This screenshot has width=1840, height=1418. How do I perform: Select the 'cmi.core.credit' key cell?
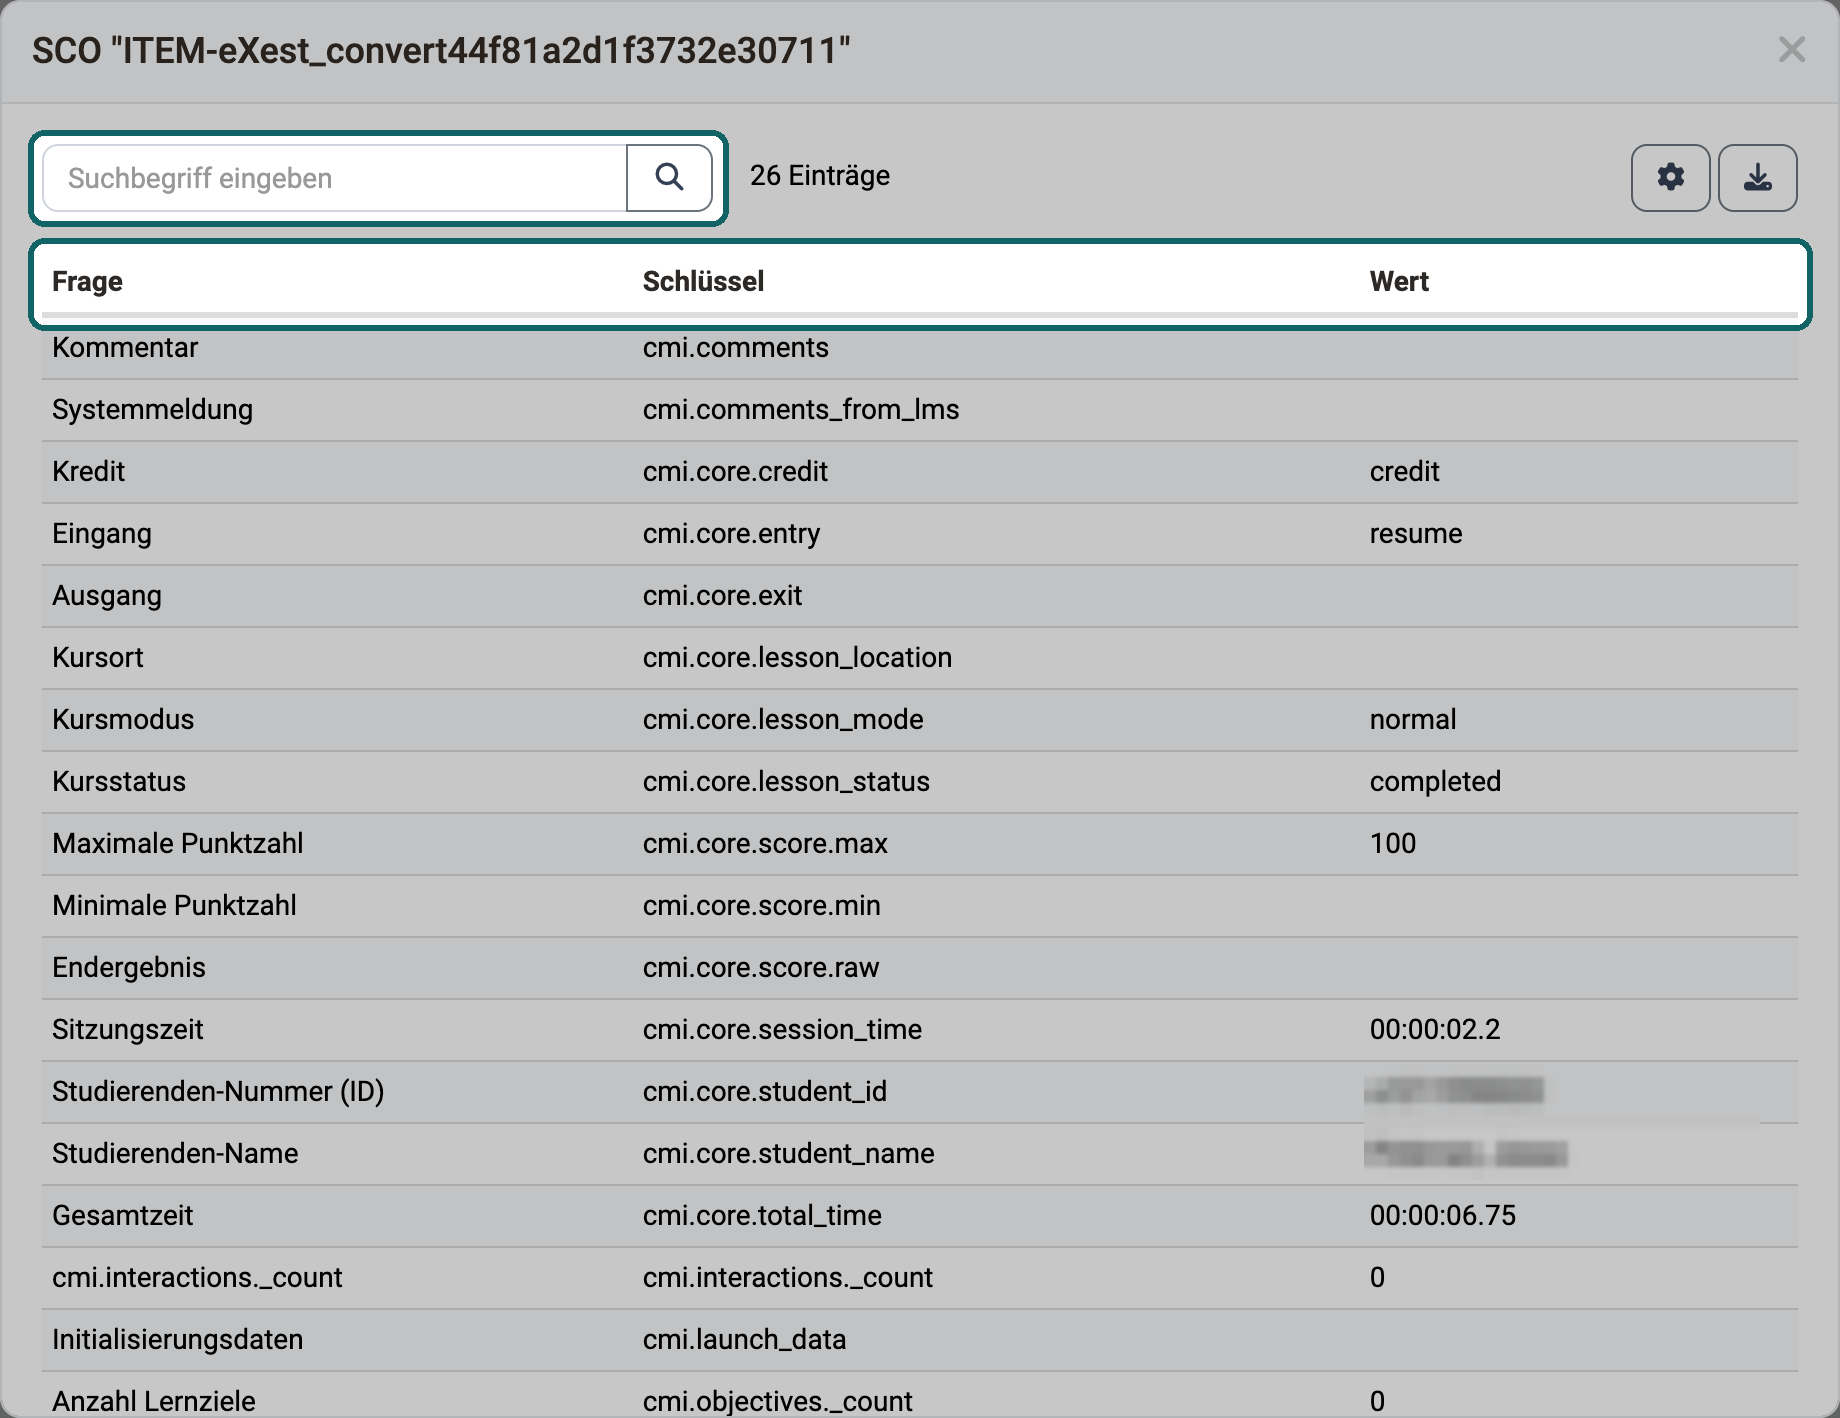pyautogui.click(x=735, y=472)
